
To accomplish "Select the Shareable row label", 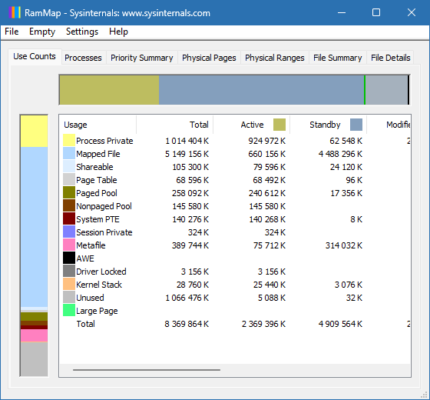I will pos(95,167).
